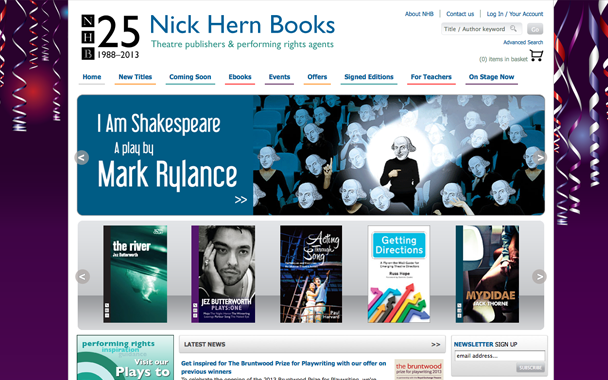Click the About NHB link

coord(419,14)
